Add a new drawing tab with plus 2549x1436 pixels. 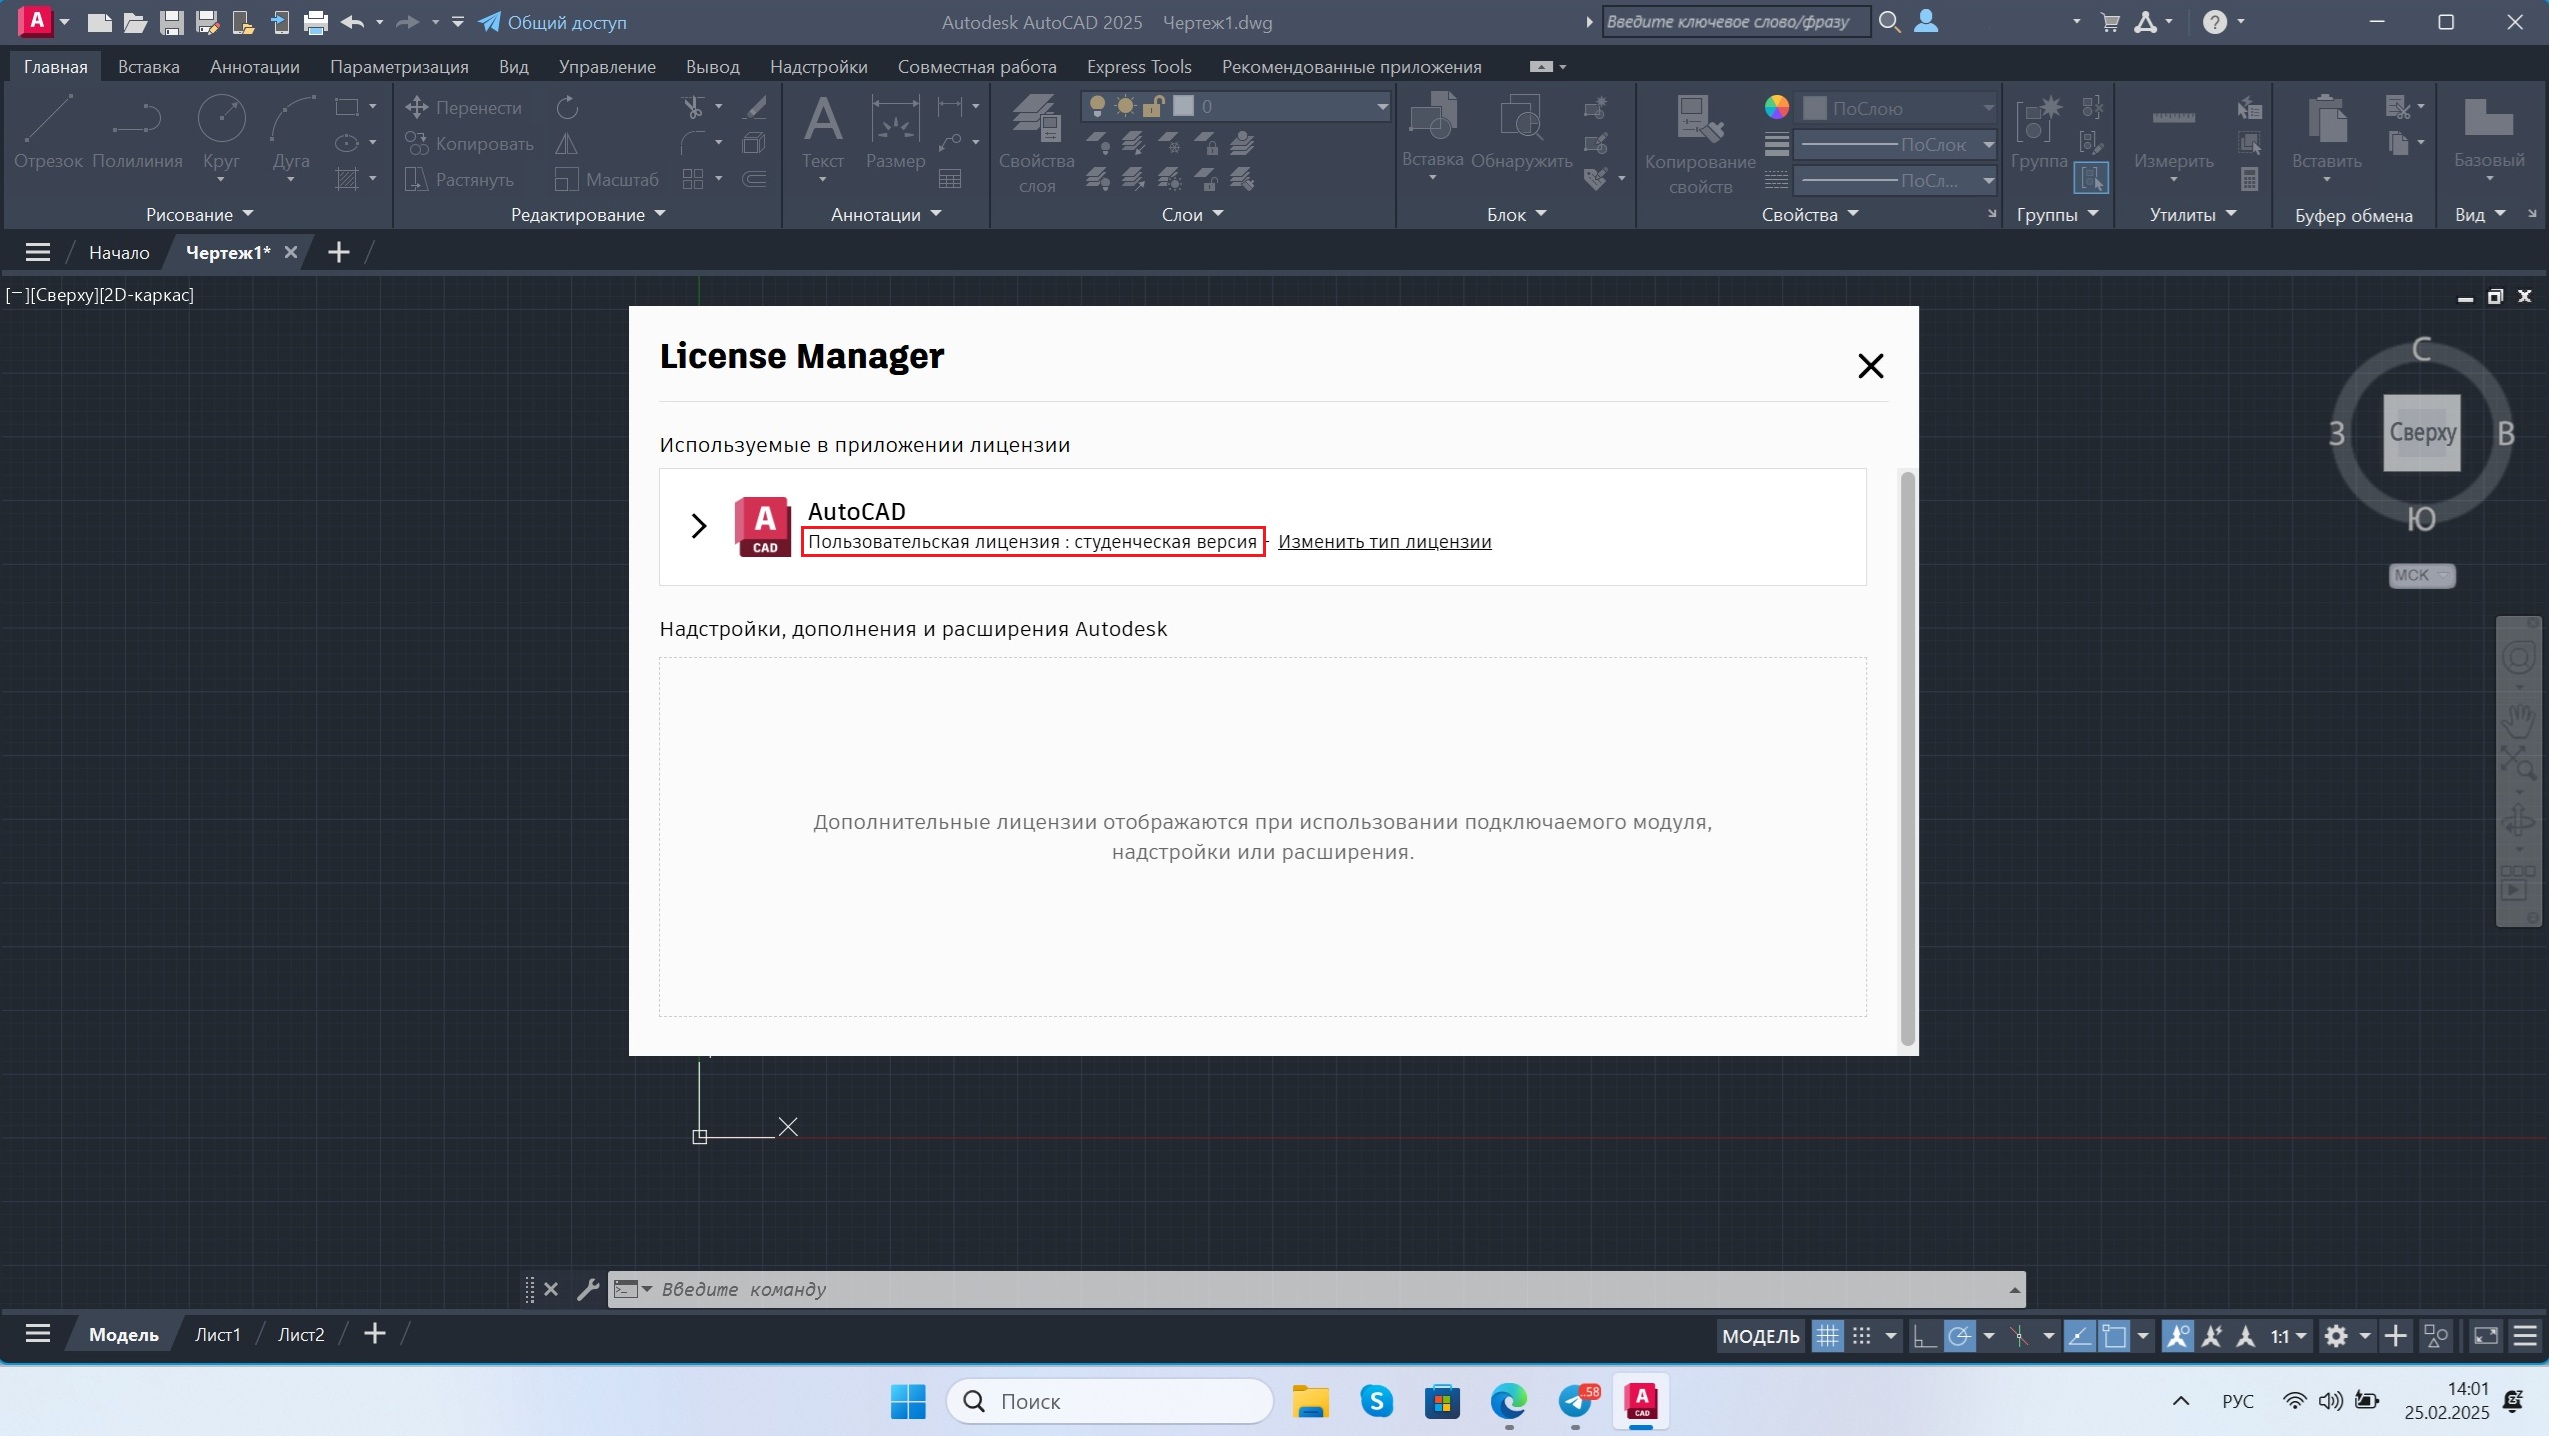click(339, 252)
